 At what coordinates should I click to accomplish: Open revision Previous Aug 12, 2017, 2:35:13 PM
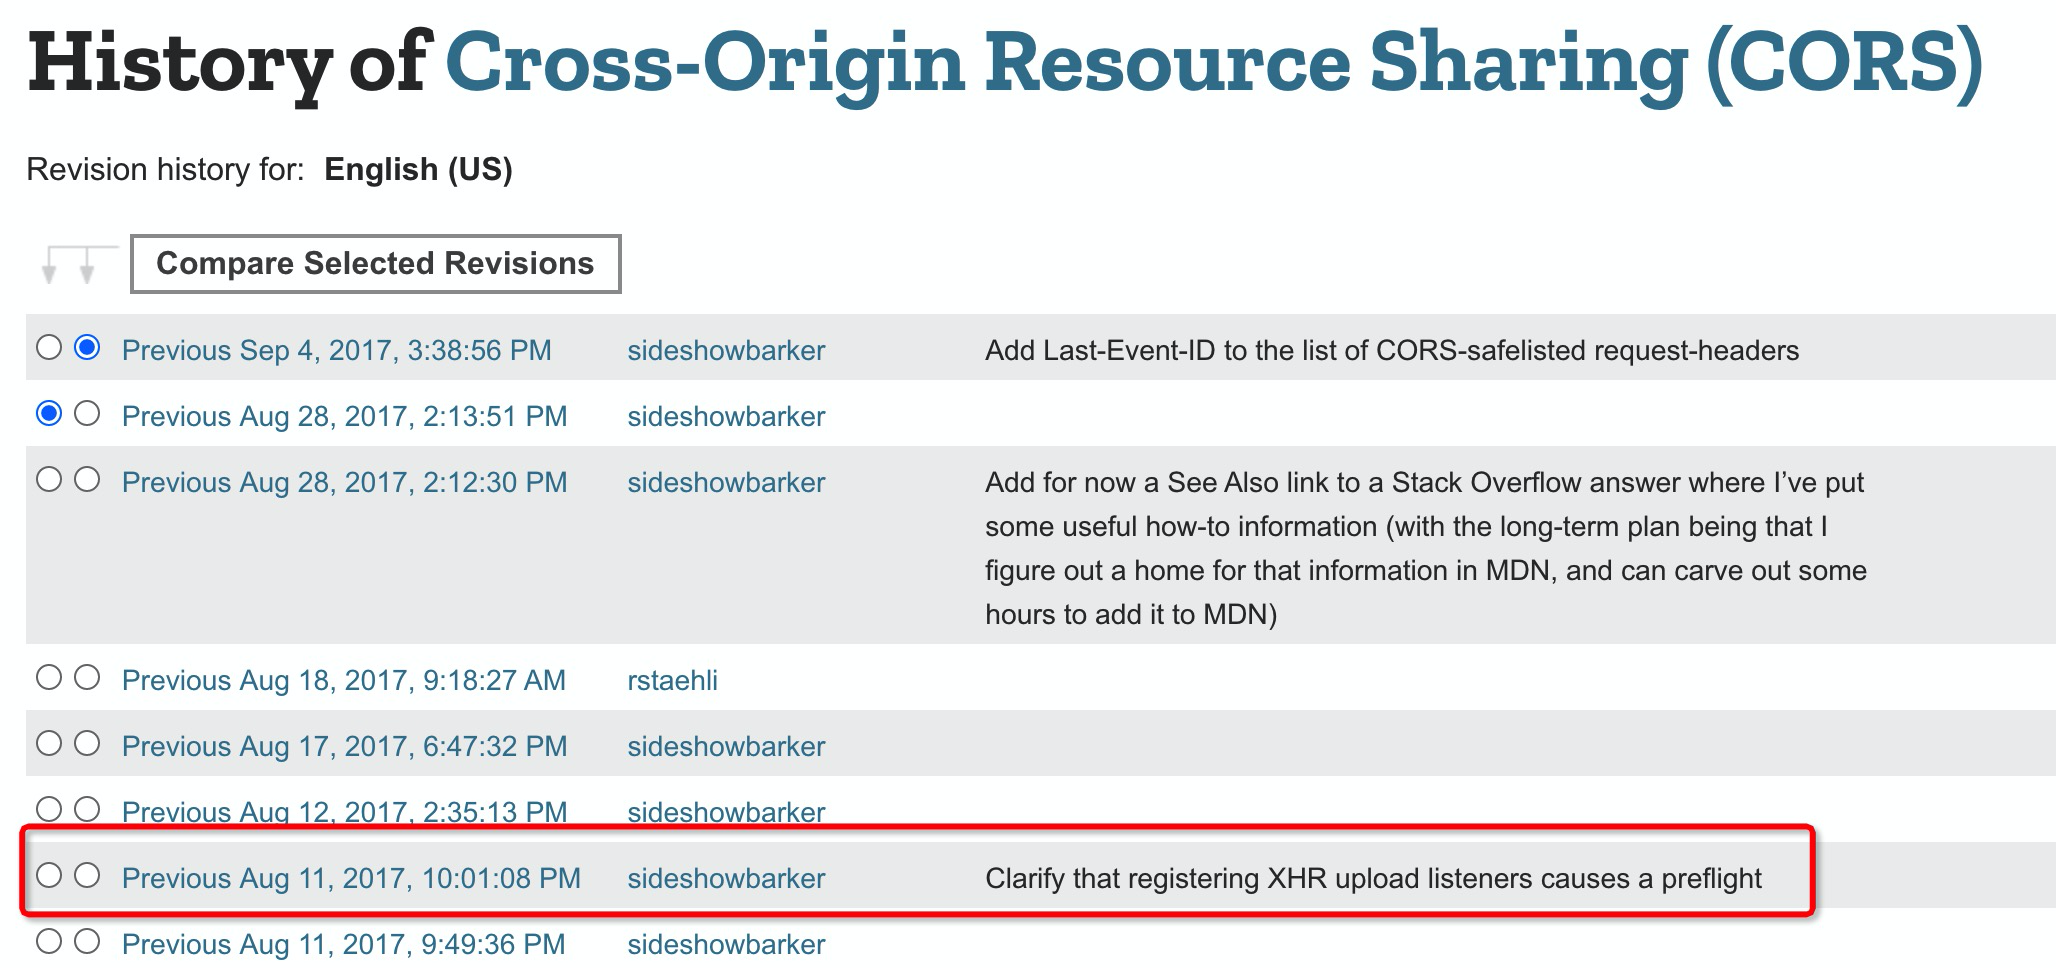pos(345,812)
